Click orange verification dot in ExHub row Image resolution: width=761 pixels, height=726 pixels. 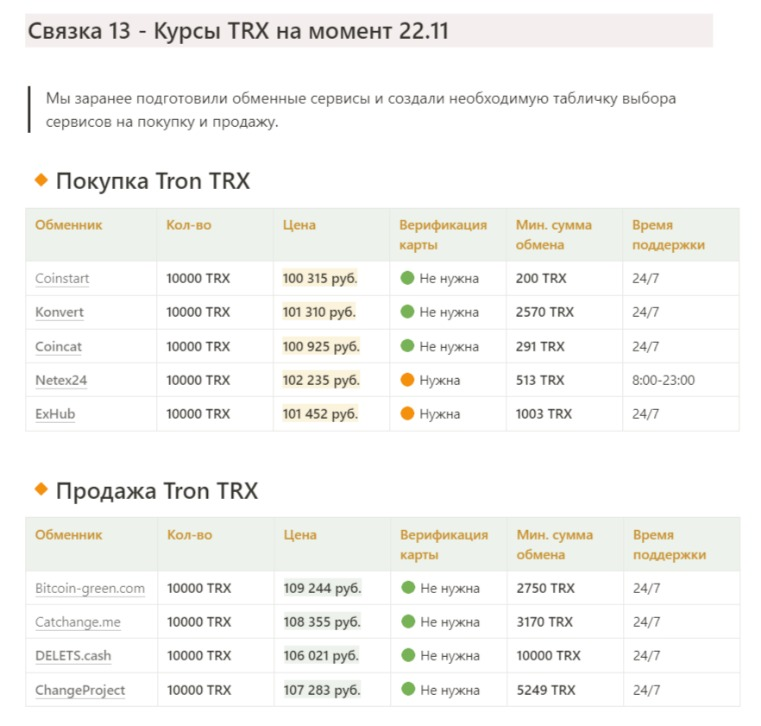click(x=407, y=414)
